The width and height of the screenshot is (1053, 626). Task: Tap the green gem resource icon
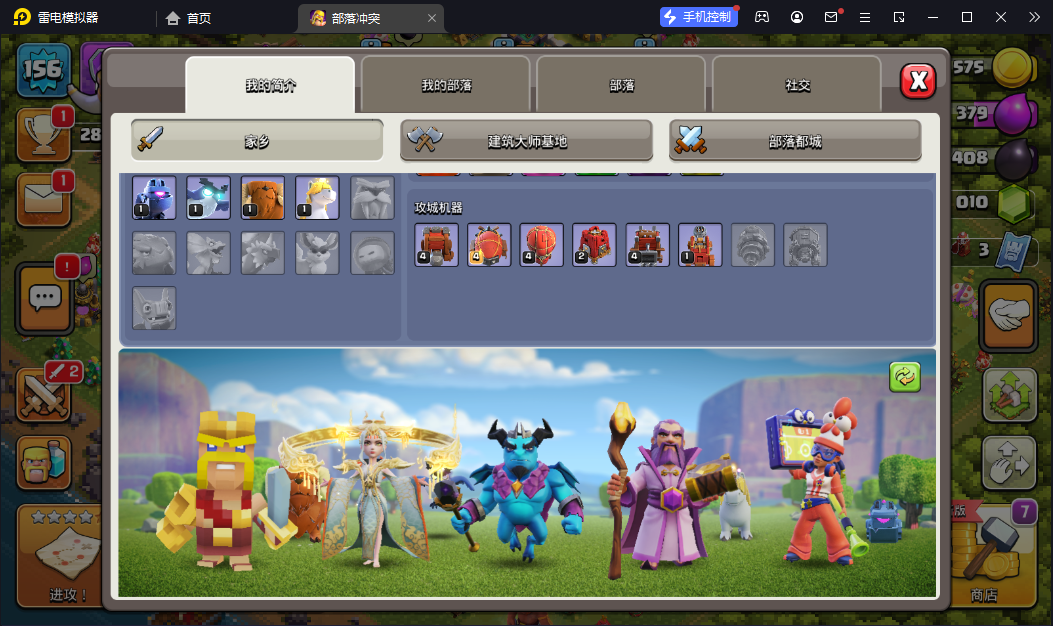[x=1014, y=203]
